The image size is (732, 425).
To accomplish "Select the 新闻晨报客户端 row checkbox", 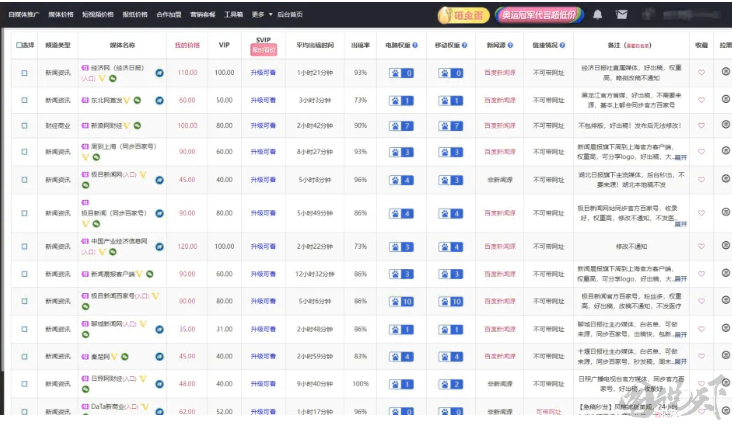I will 24,274.
